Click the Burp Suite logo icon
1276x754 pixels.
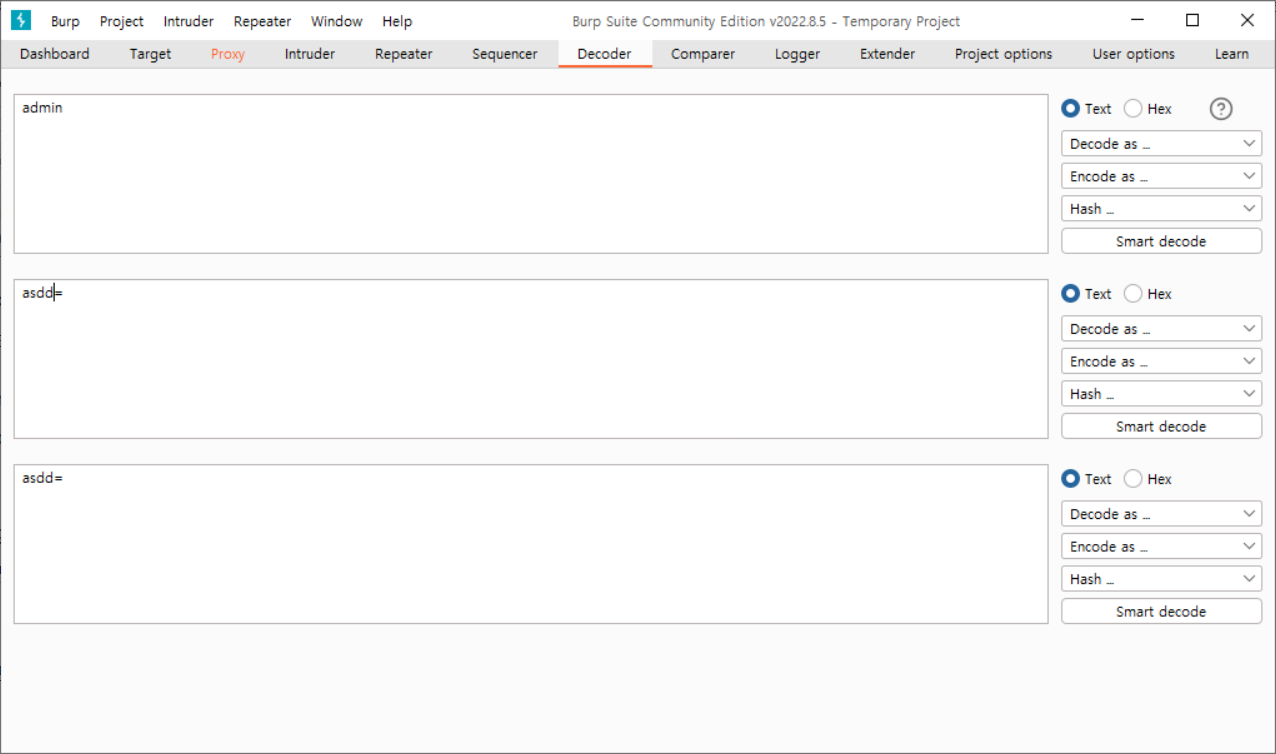tap(20, 20)
